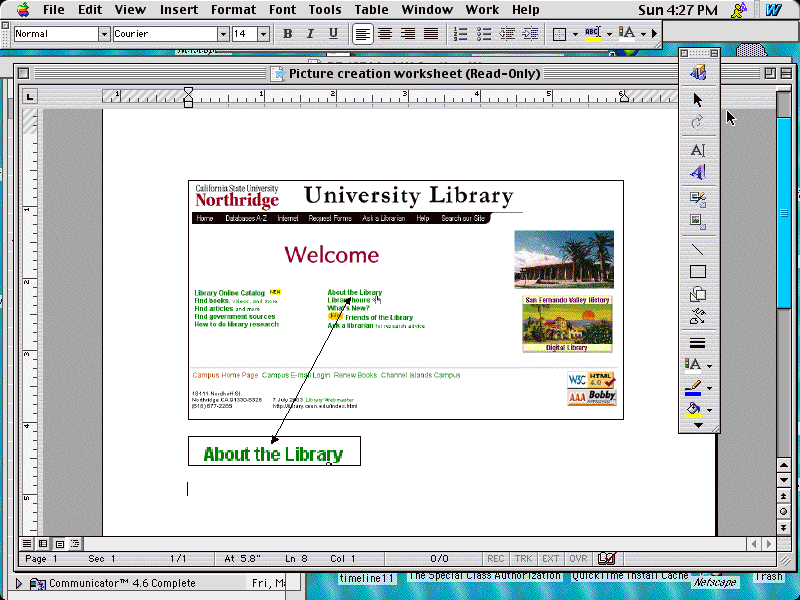
Task: Insert a Text Box from Drawing palette
Action: pos(697,150)
